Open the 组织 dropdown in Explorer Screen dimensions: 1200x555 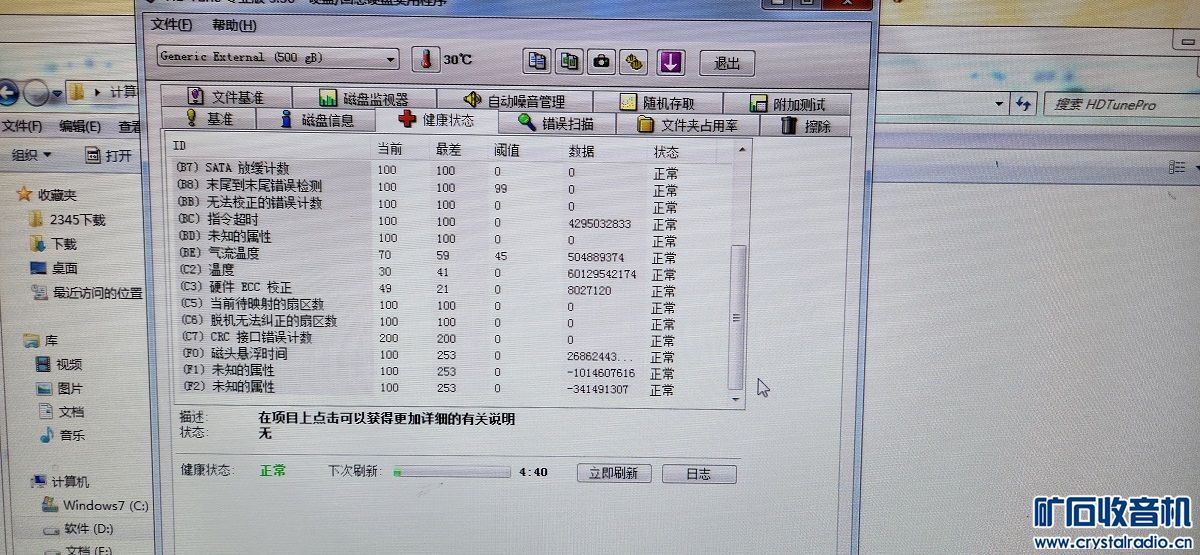click(31, 155)
